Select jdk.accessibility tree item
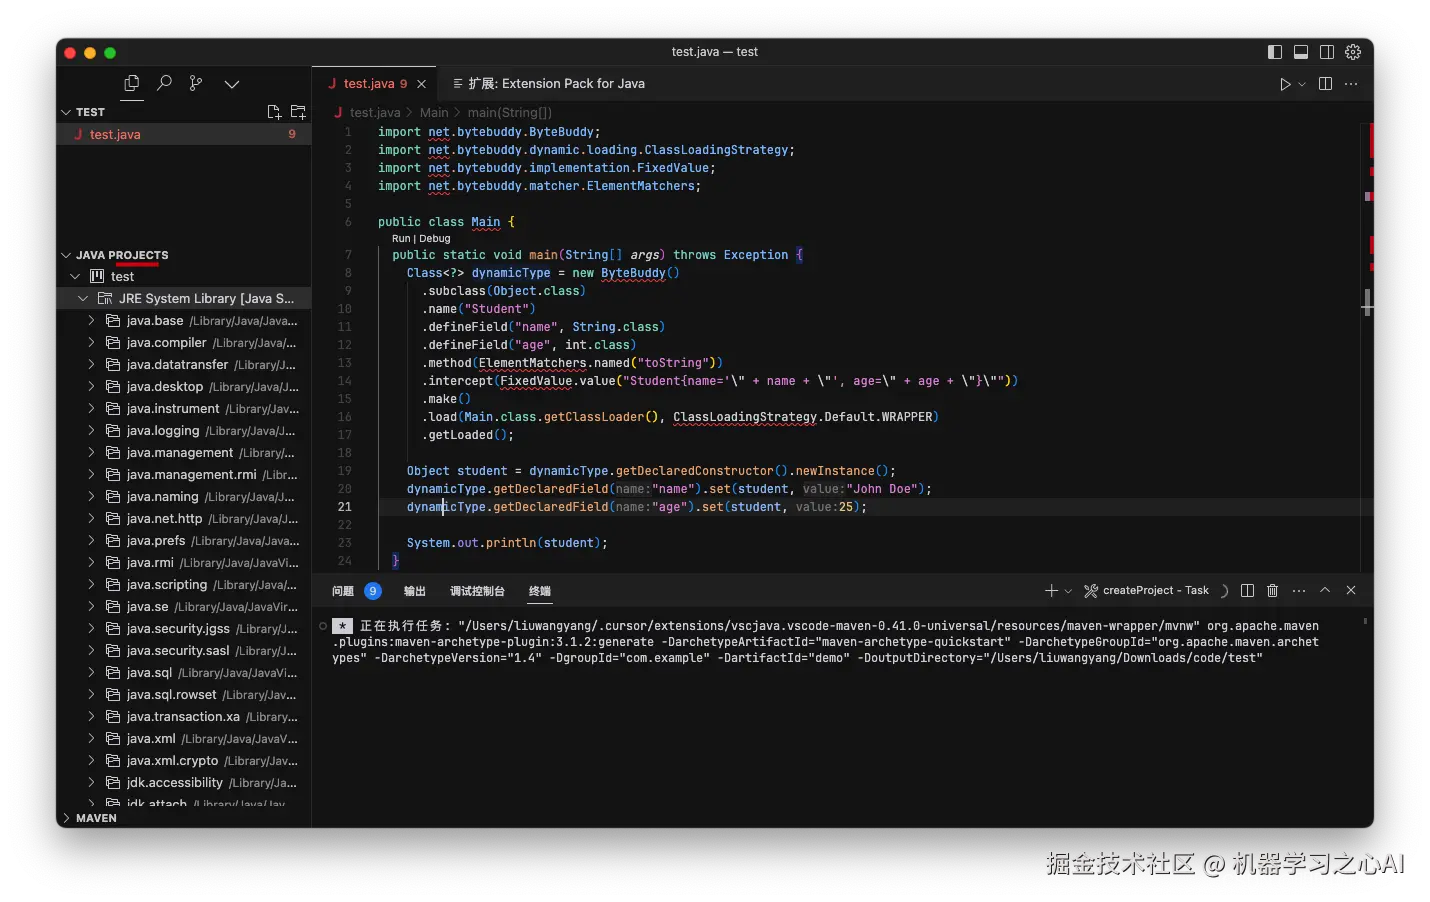1430x902 pixels. 184,782
